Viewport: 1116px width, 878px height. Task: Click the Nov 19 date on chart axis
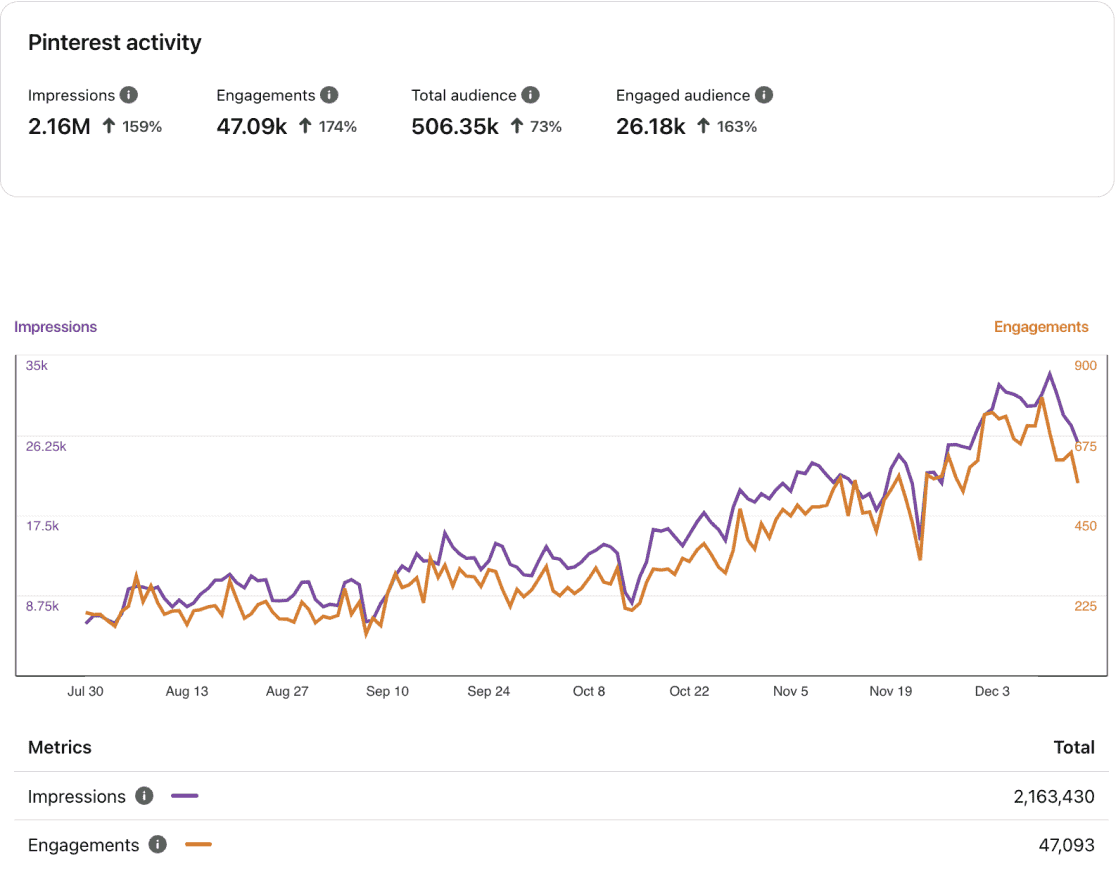click(x=890, y=691)
